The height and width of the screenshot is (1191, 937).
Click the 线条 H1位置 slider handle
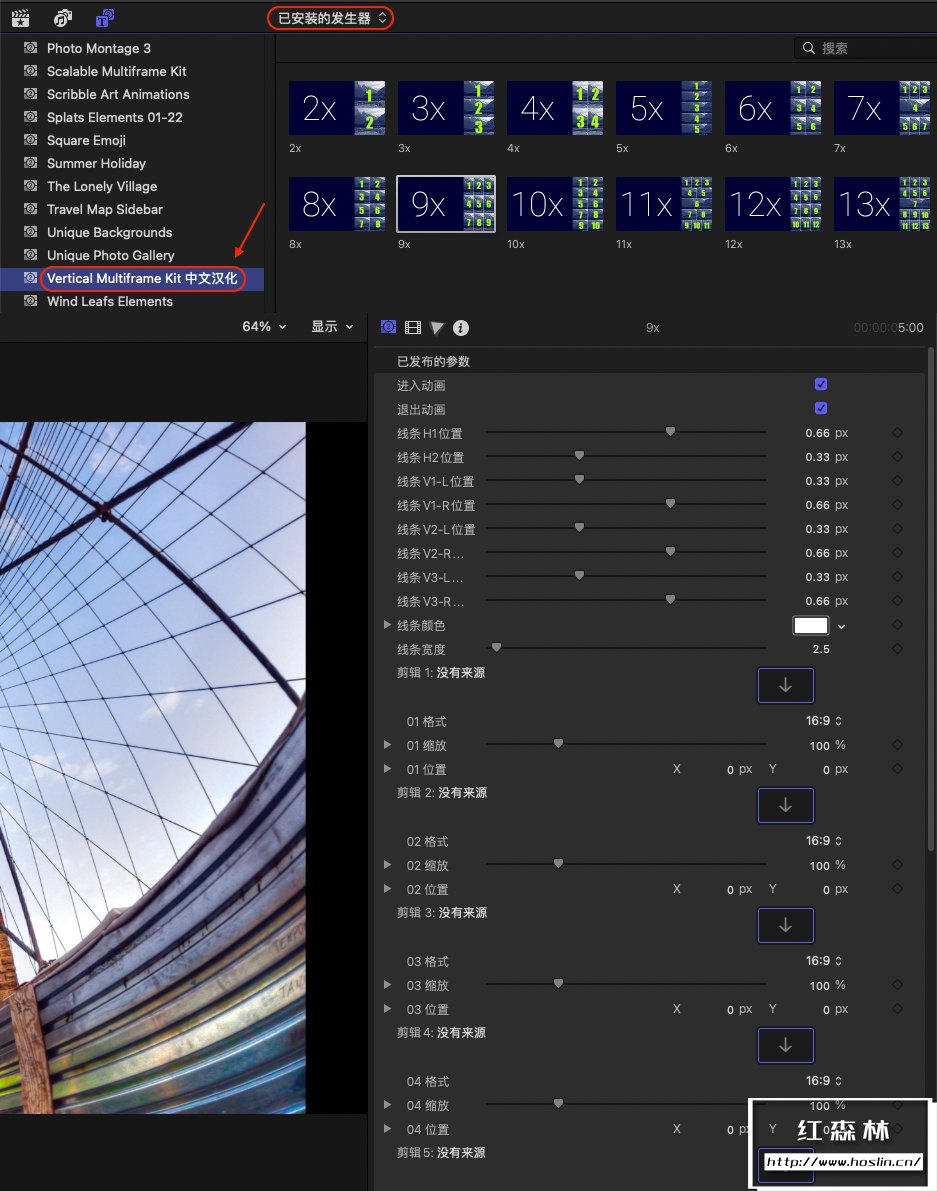[x=670, y=431]
